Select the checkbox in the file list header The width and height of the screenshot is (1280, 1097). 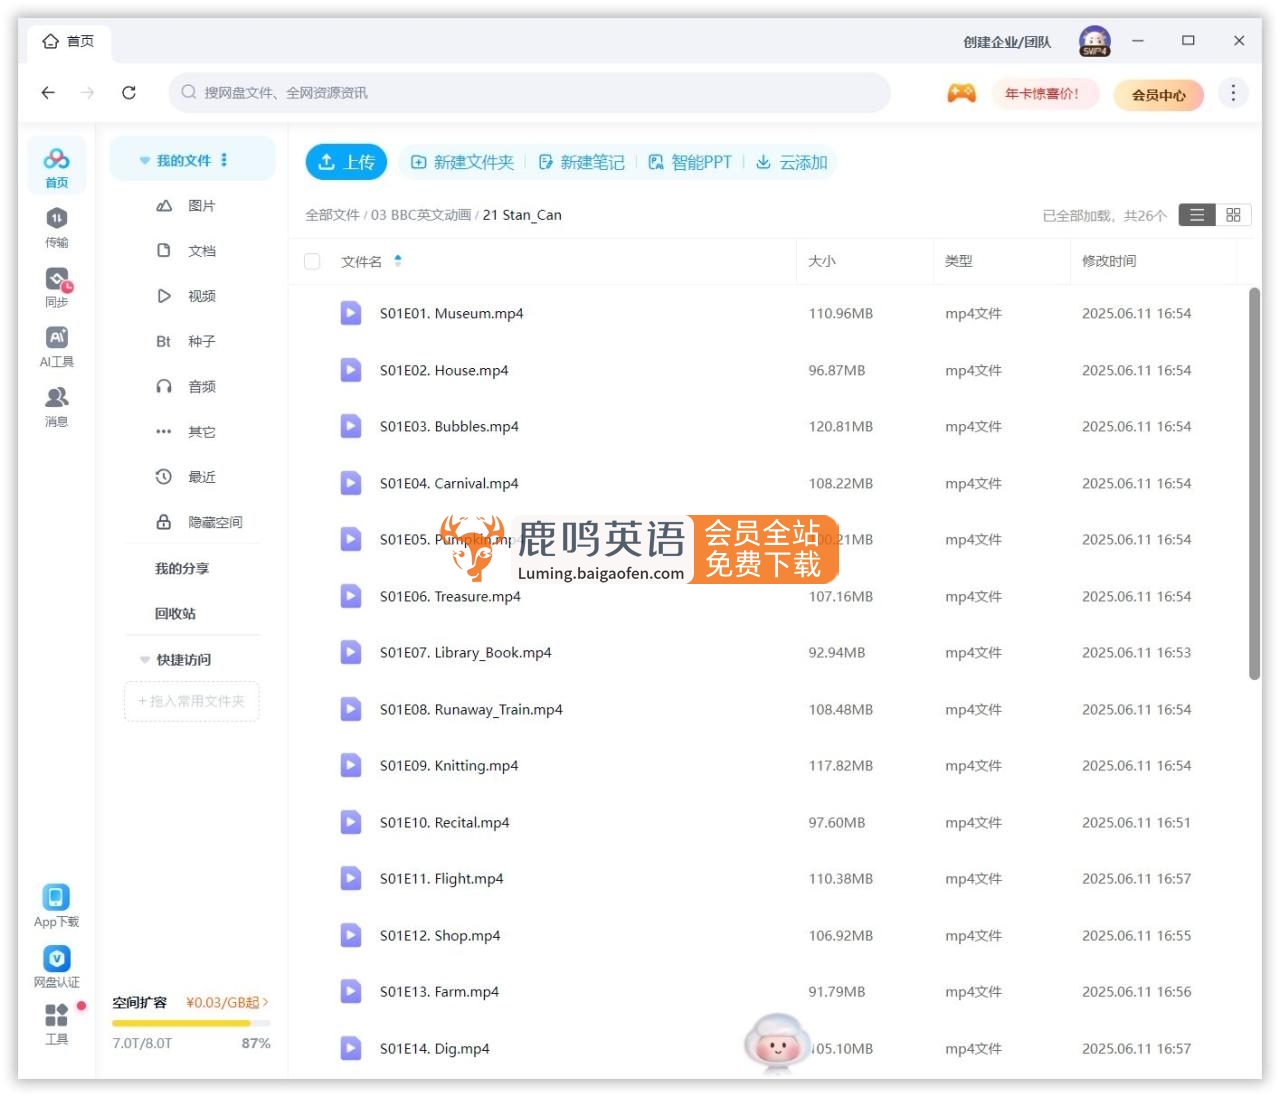[x=312, y=261]
